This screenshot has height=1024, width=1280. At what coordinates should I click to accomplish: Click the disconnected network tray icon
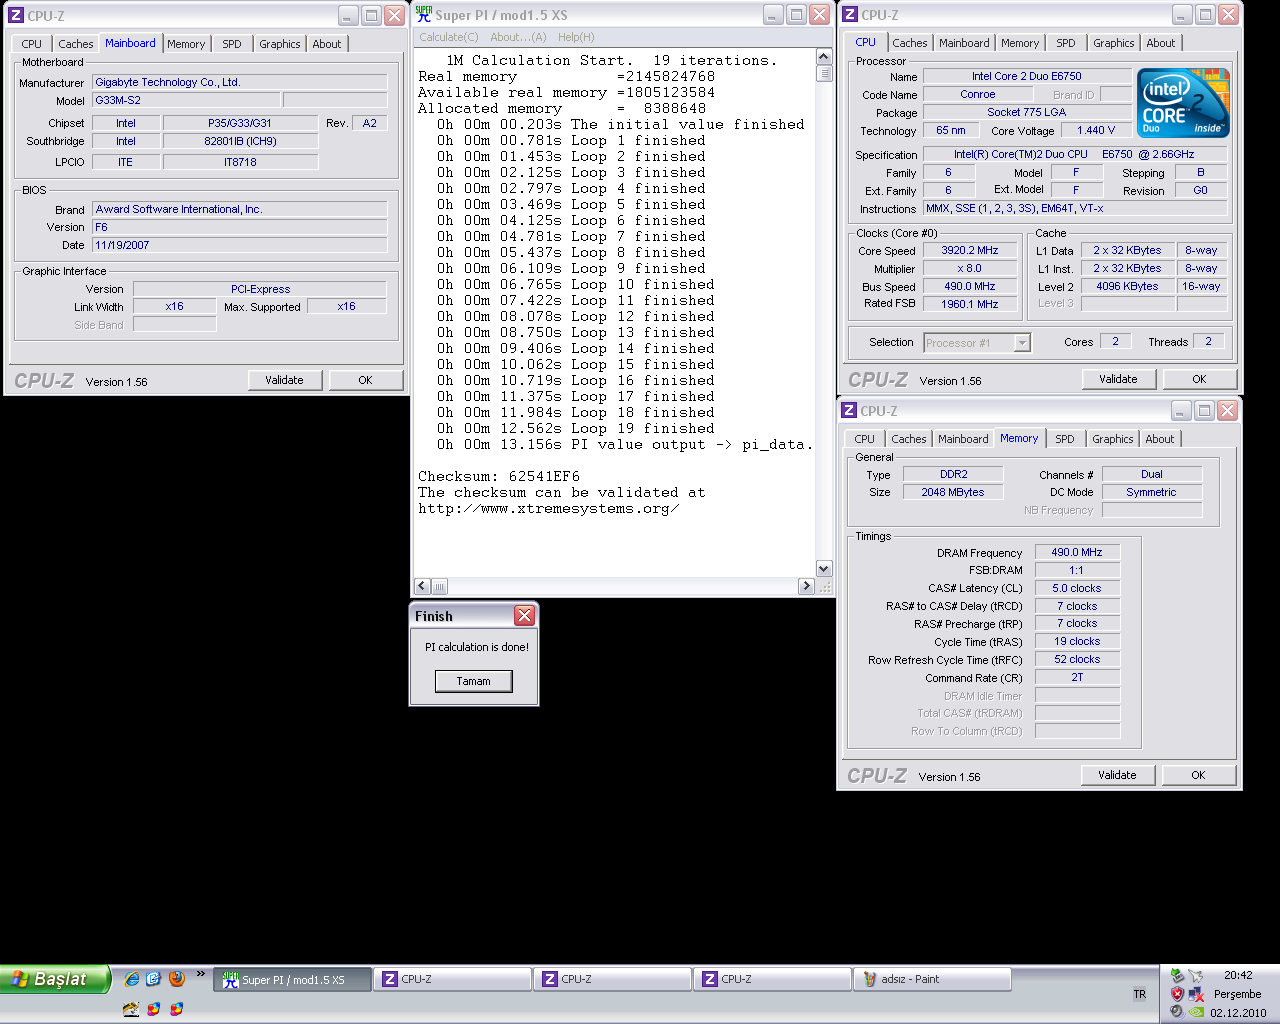tap(1195, 994)
